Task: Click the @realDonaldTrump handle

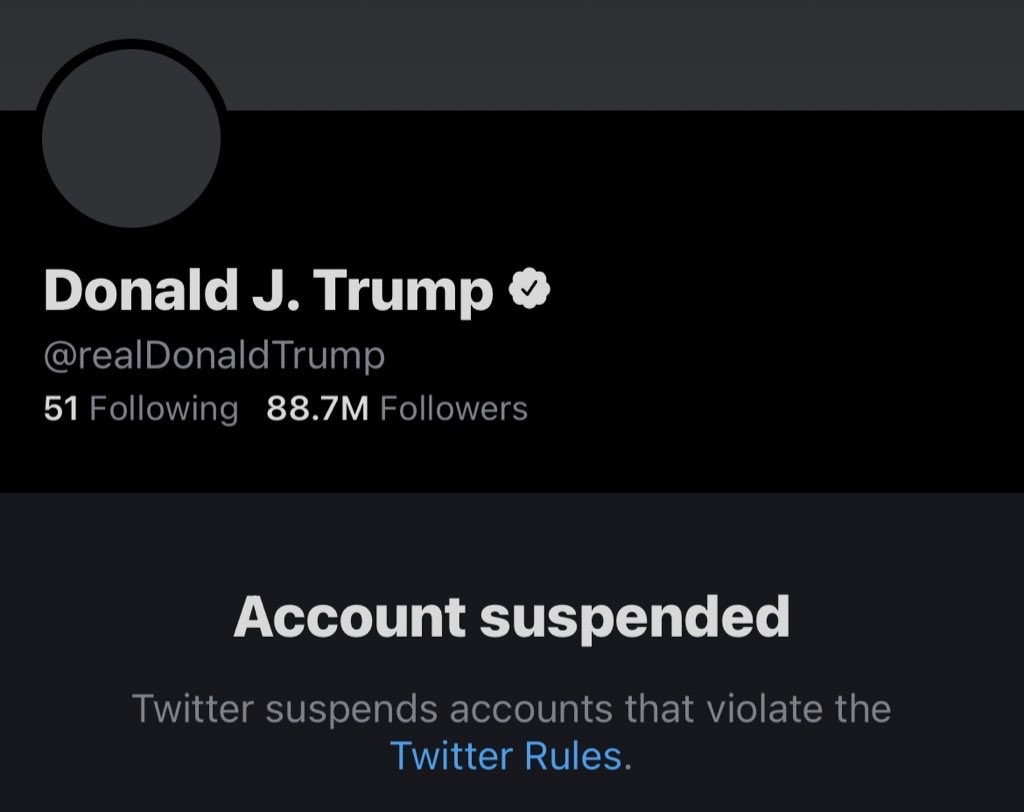Action: pyautogui.click(x=214, y=357)
